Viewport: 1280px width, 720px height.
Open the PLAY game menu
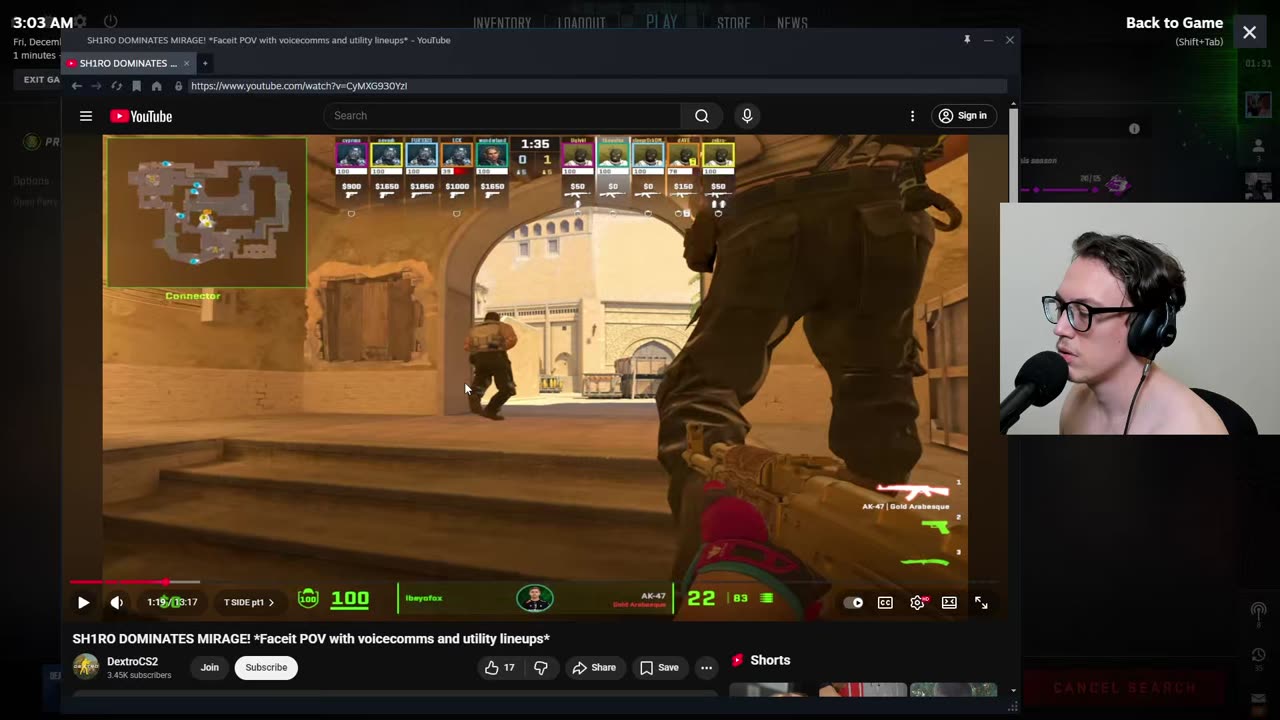[x=661, y=22]
